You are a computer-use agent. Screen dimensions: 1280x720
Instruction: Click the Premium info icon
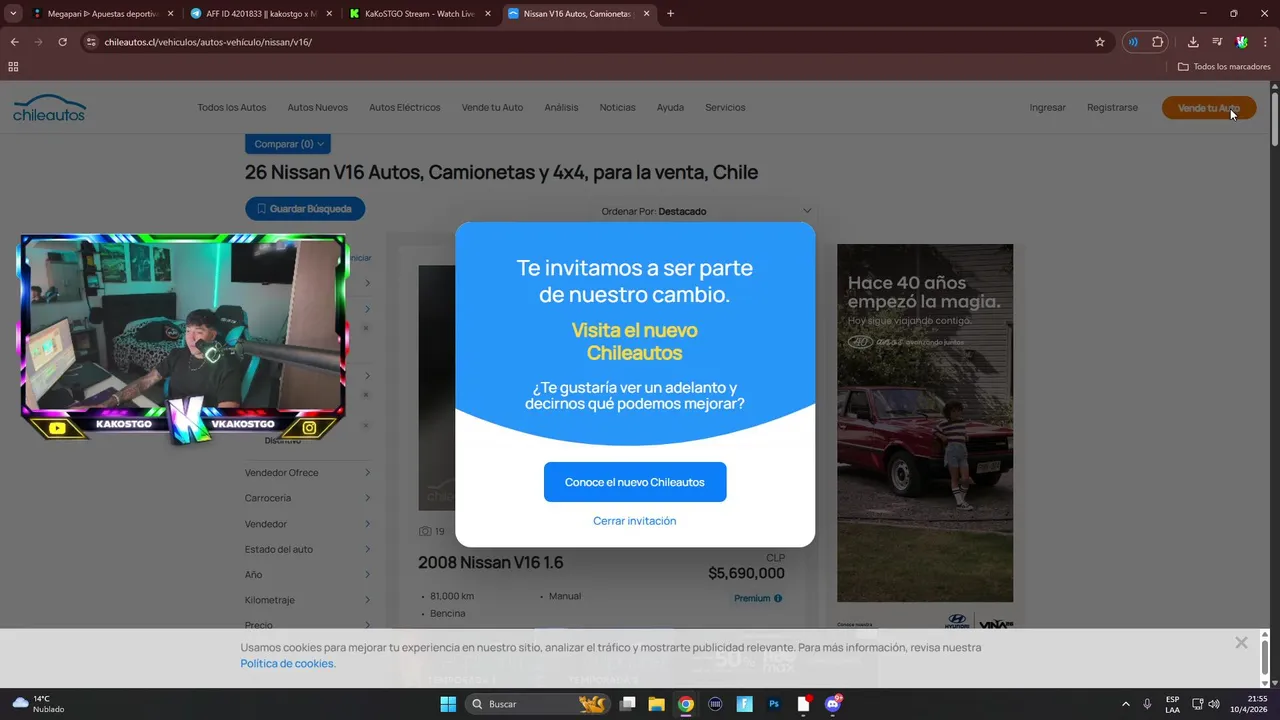(x=778, y=599)
